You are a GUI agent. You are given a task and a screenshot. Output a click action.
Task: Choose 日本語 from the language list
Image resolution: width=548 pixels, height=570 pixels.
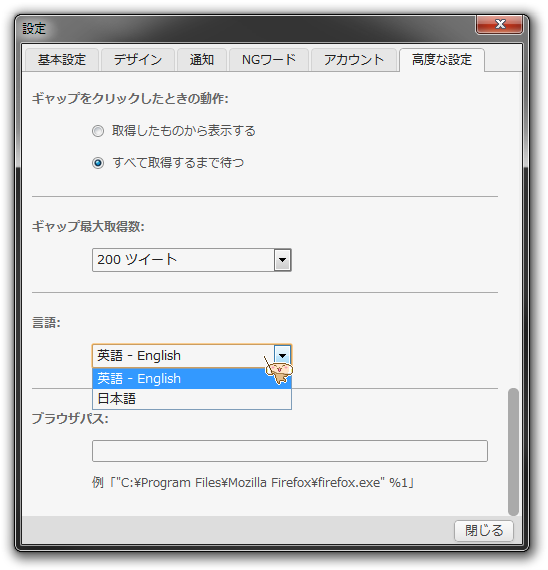(x=192, y=399)
